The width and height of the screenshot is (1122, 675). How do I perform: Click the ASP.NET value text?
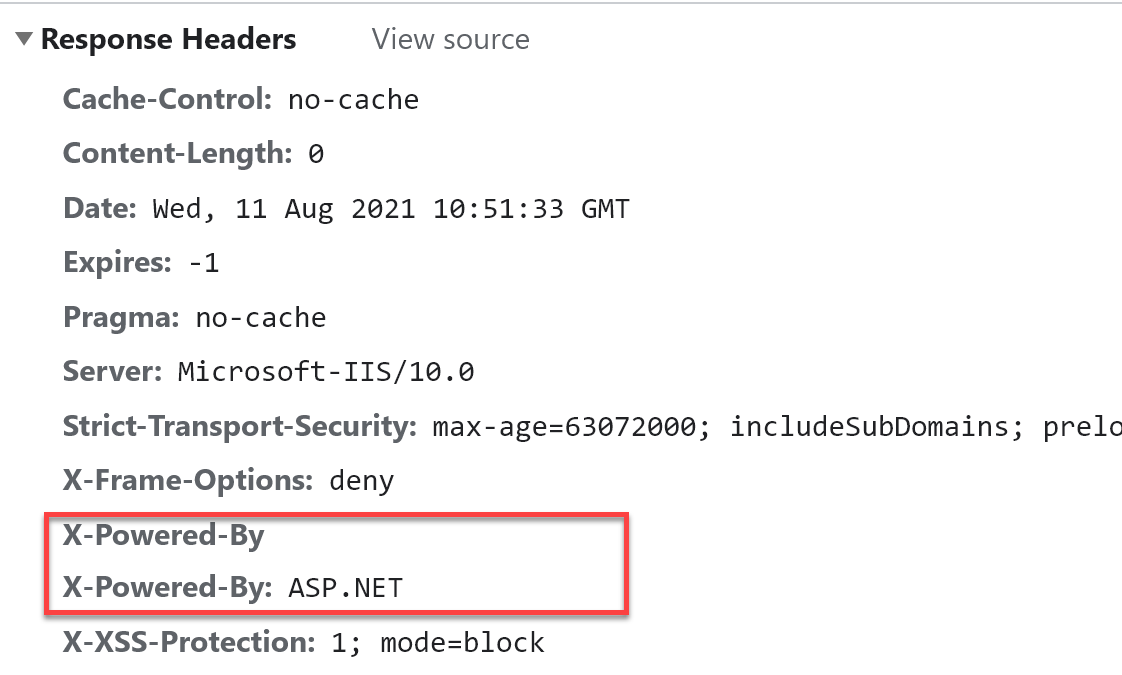343,587
